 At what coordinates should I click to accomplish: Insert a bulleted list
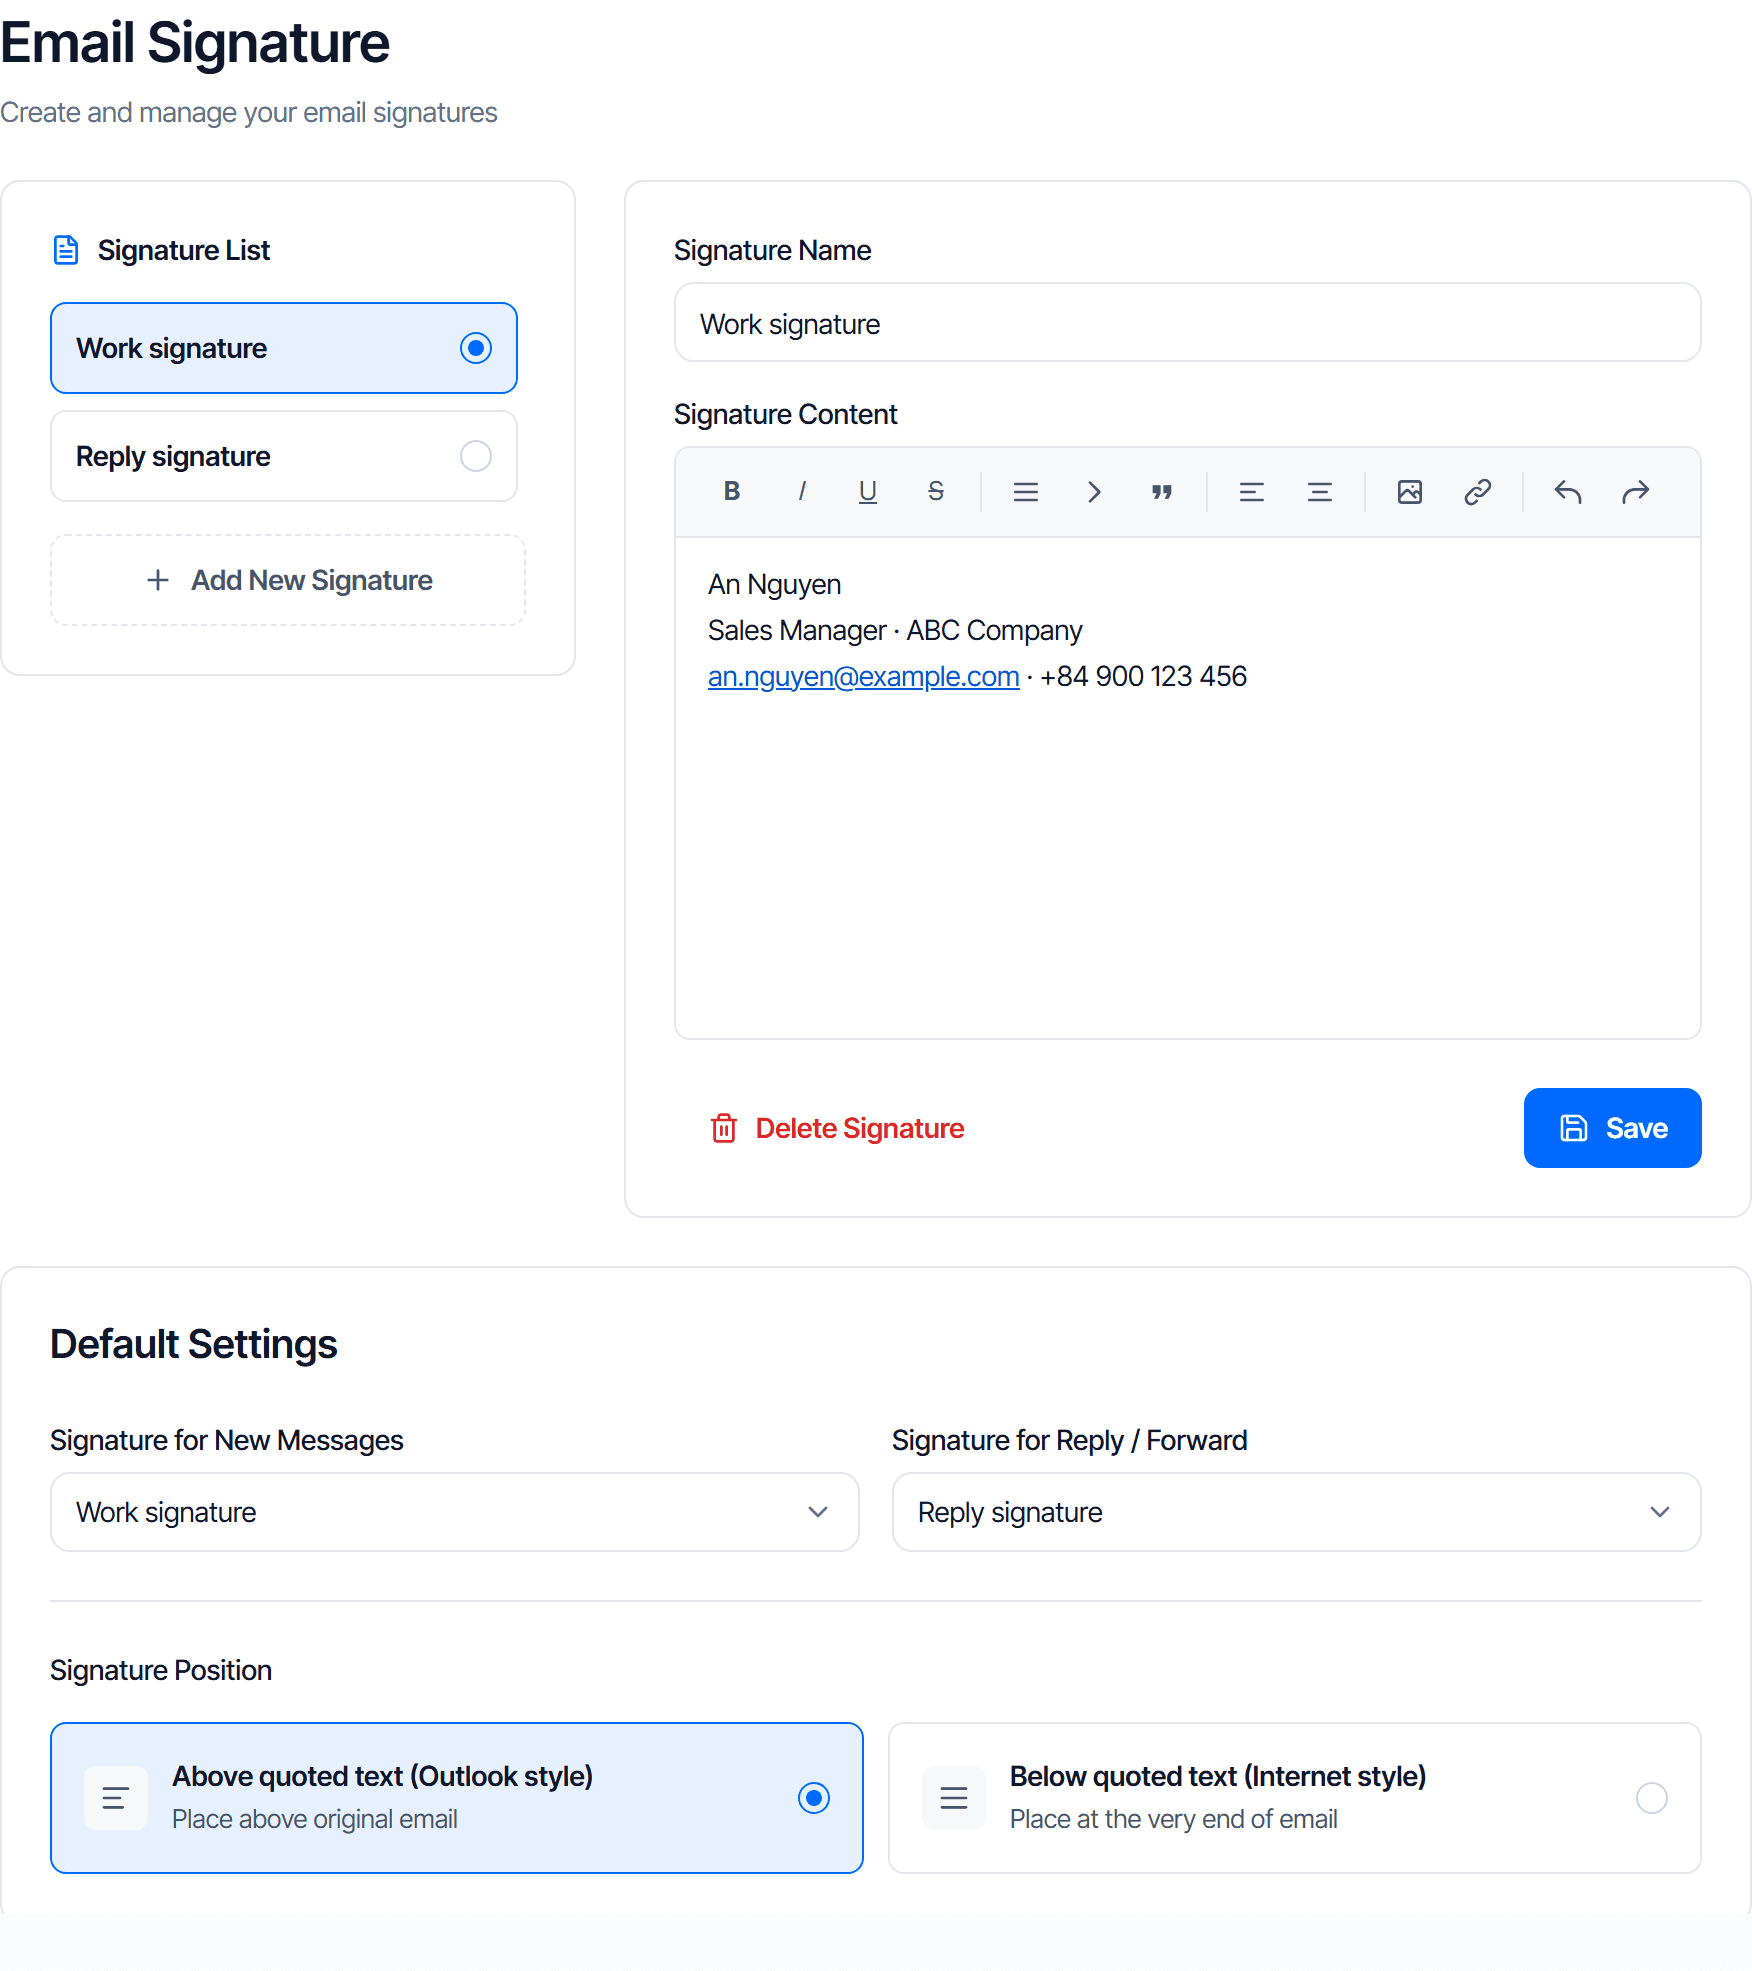point(1026,491)
